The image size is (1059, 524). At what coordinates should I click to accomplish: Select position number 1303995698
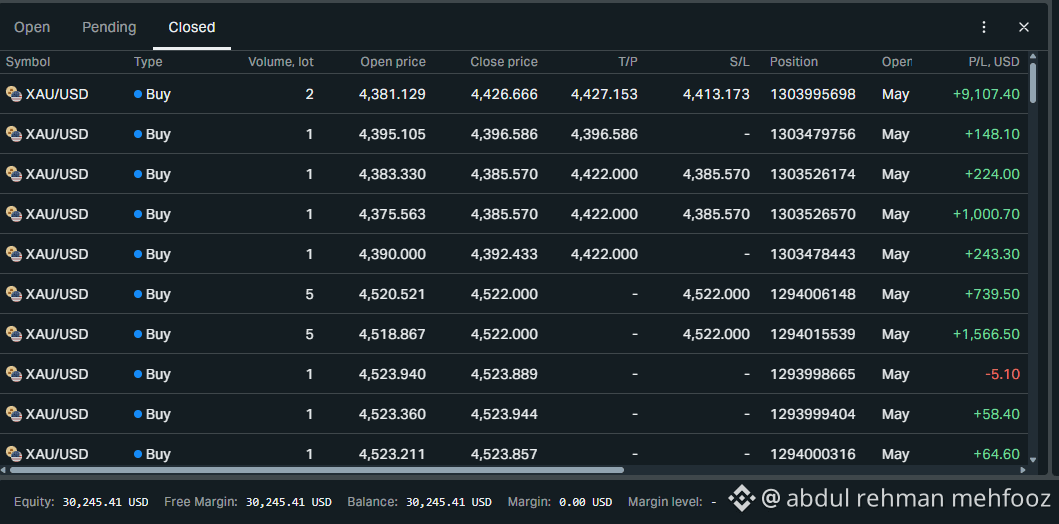tap(812, 95)
